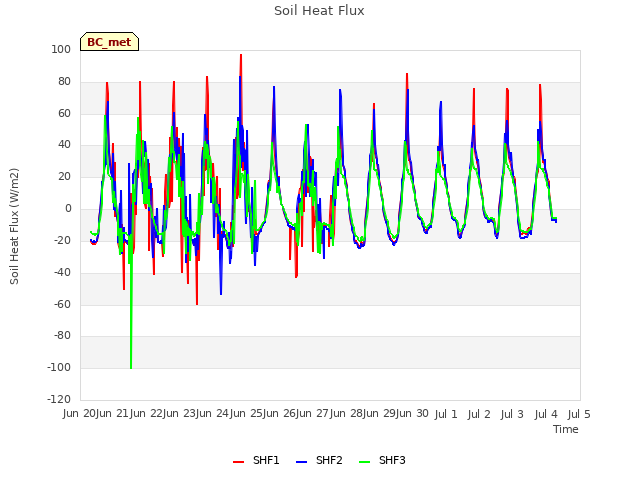Click the 100 y-axis tick label
Viewport: 640px width, 480px height.
(x=61, y=49)
